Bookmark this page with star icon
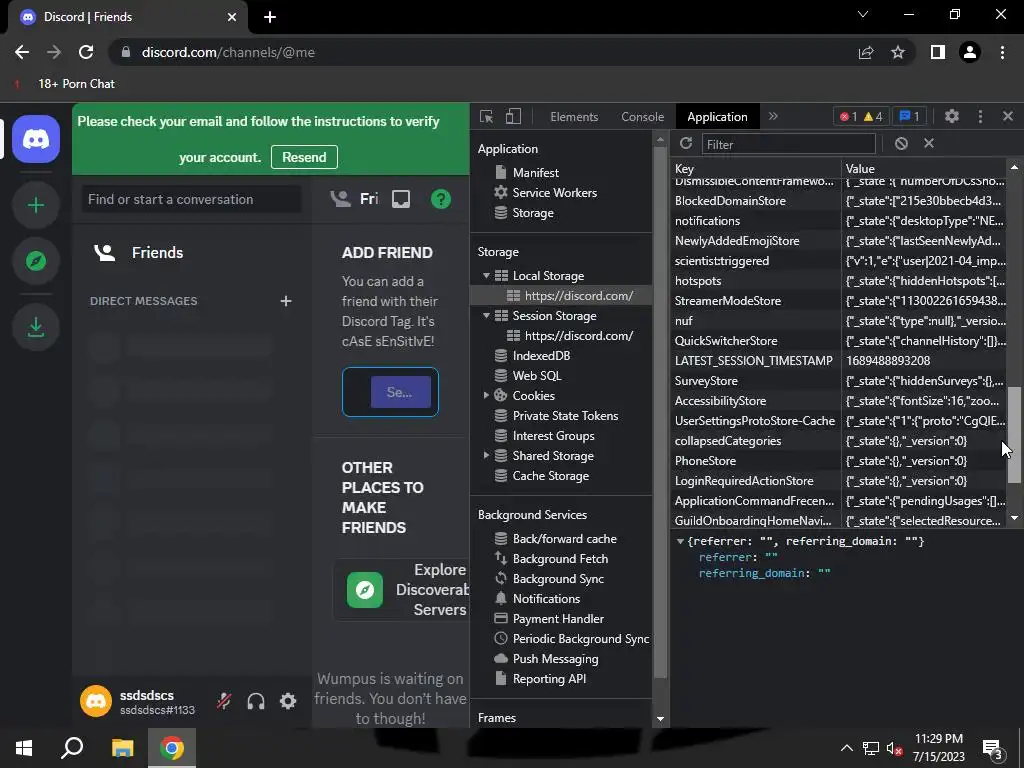 [898, 52]
